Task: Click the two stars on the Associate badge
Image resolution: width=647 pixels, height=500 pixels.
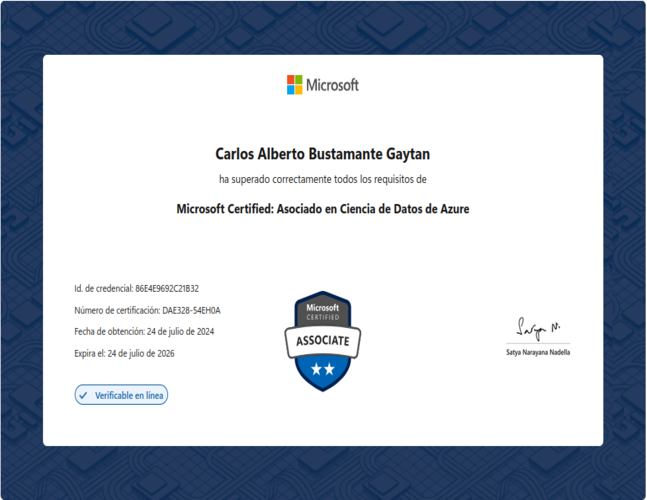Action: [x=323, y=369]
